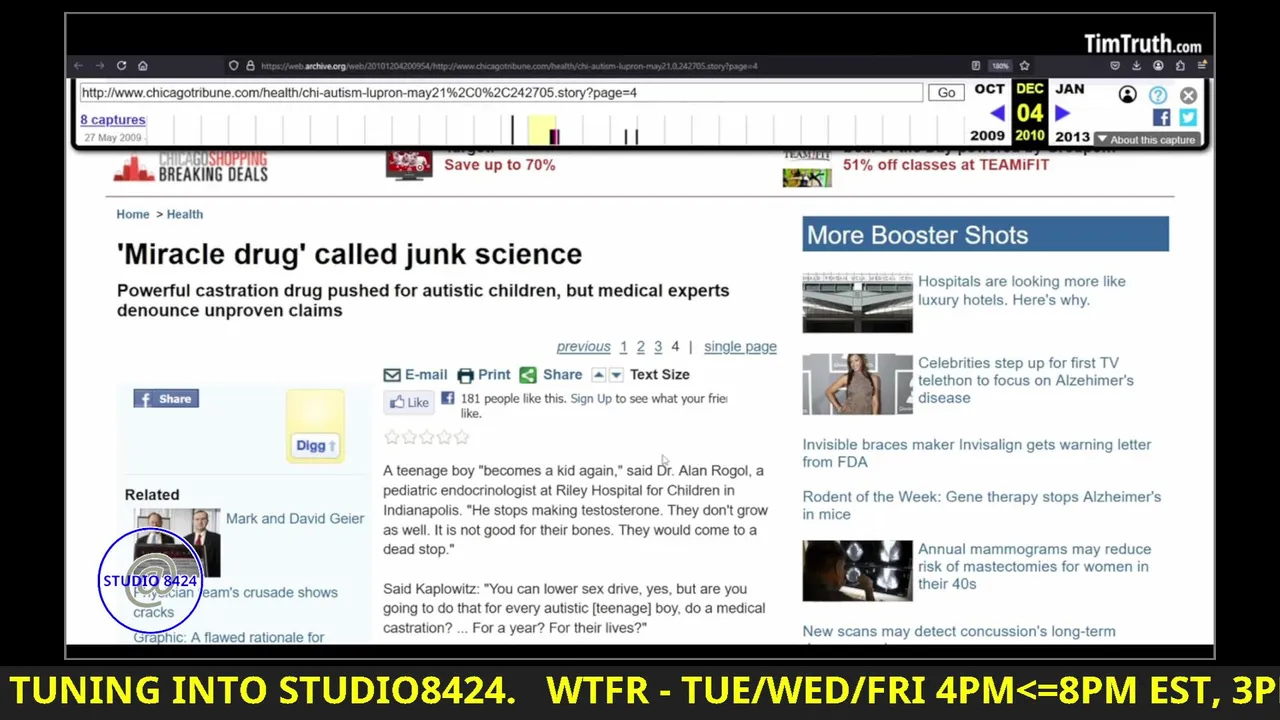This screenshot has height=720, width=1280.
Task: Click the Facebook Share button in sidebar
Action: click(x=166, y=398)
